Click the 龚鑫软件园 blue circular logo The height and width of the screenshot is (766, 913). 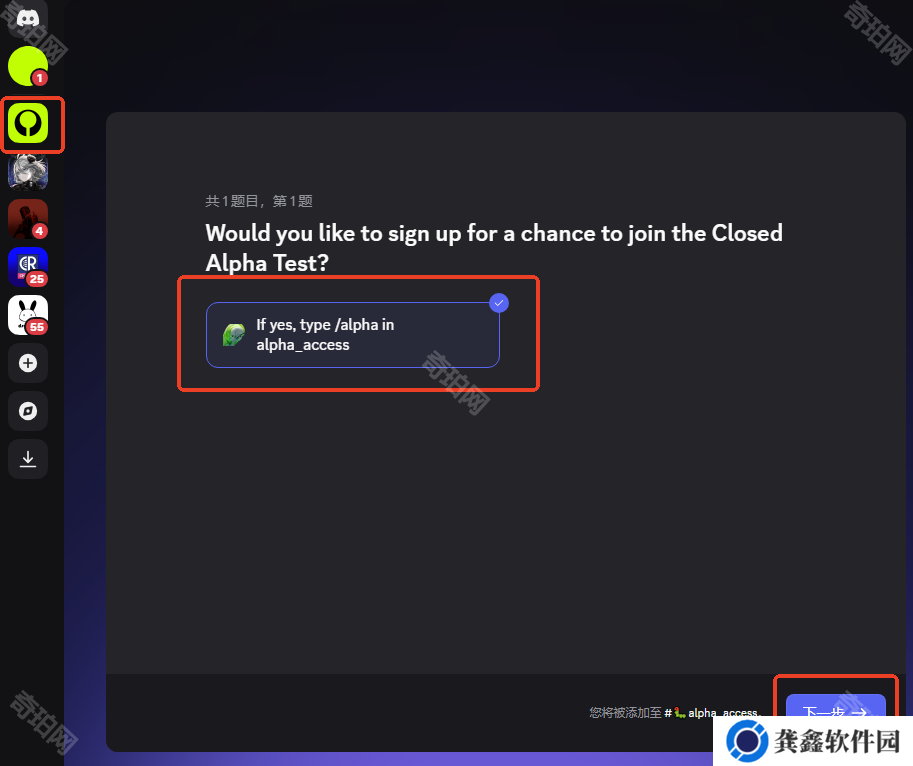tap(747, 741)
